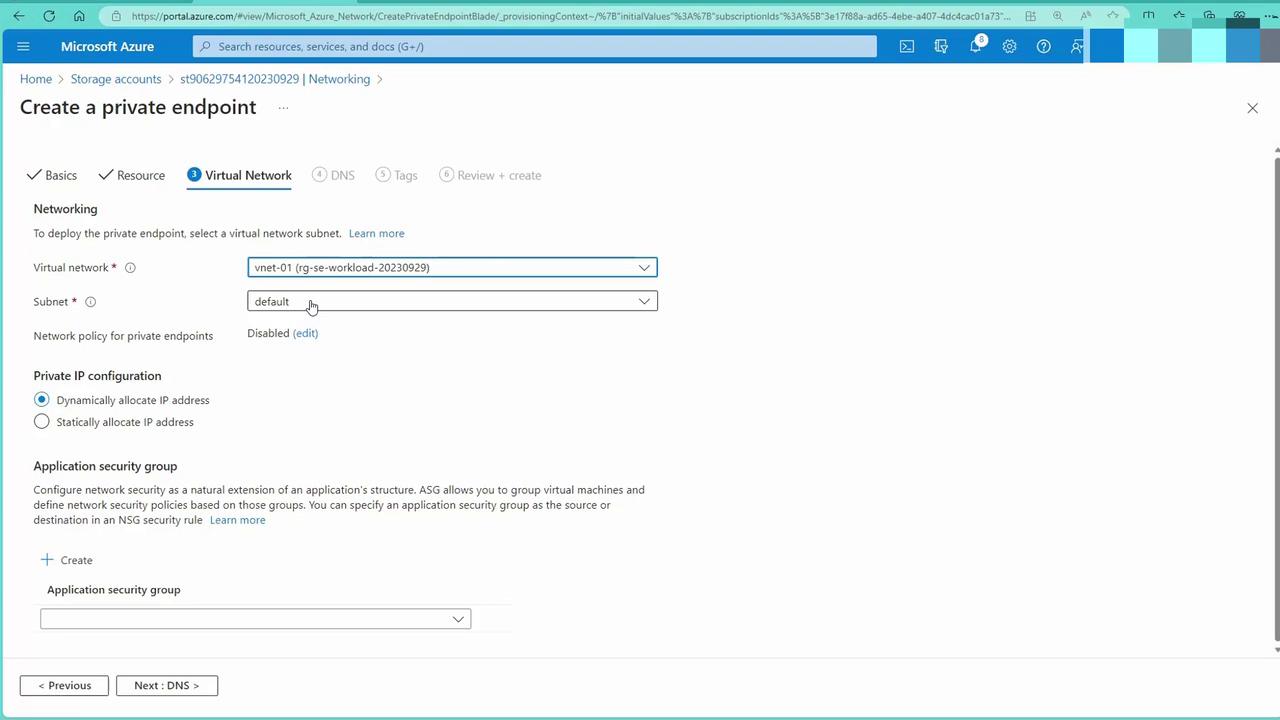Click the plus icon to create ASG

[x=47, y=560]
